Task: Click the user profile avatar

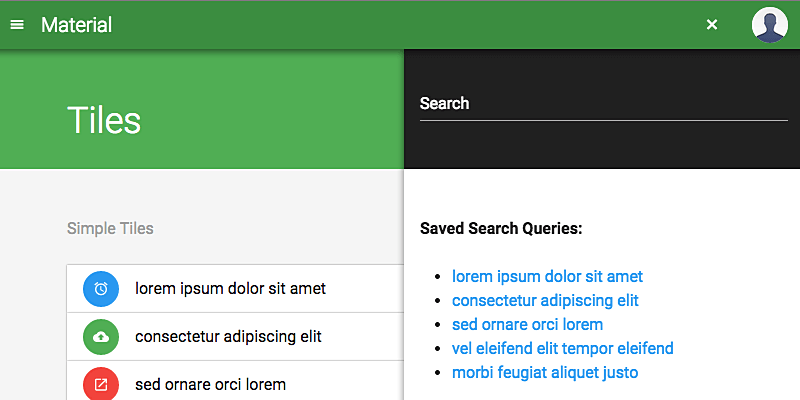Action: pos(770,25)
